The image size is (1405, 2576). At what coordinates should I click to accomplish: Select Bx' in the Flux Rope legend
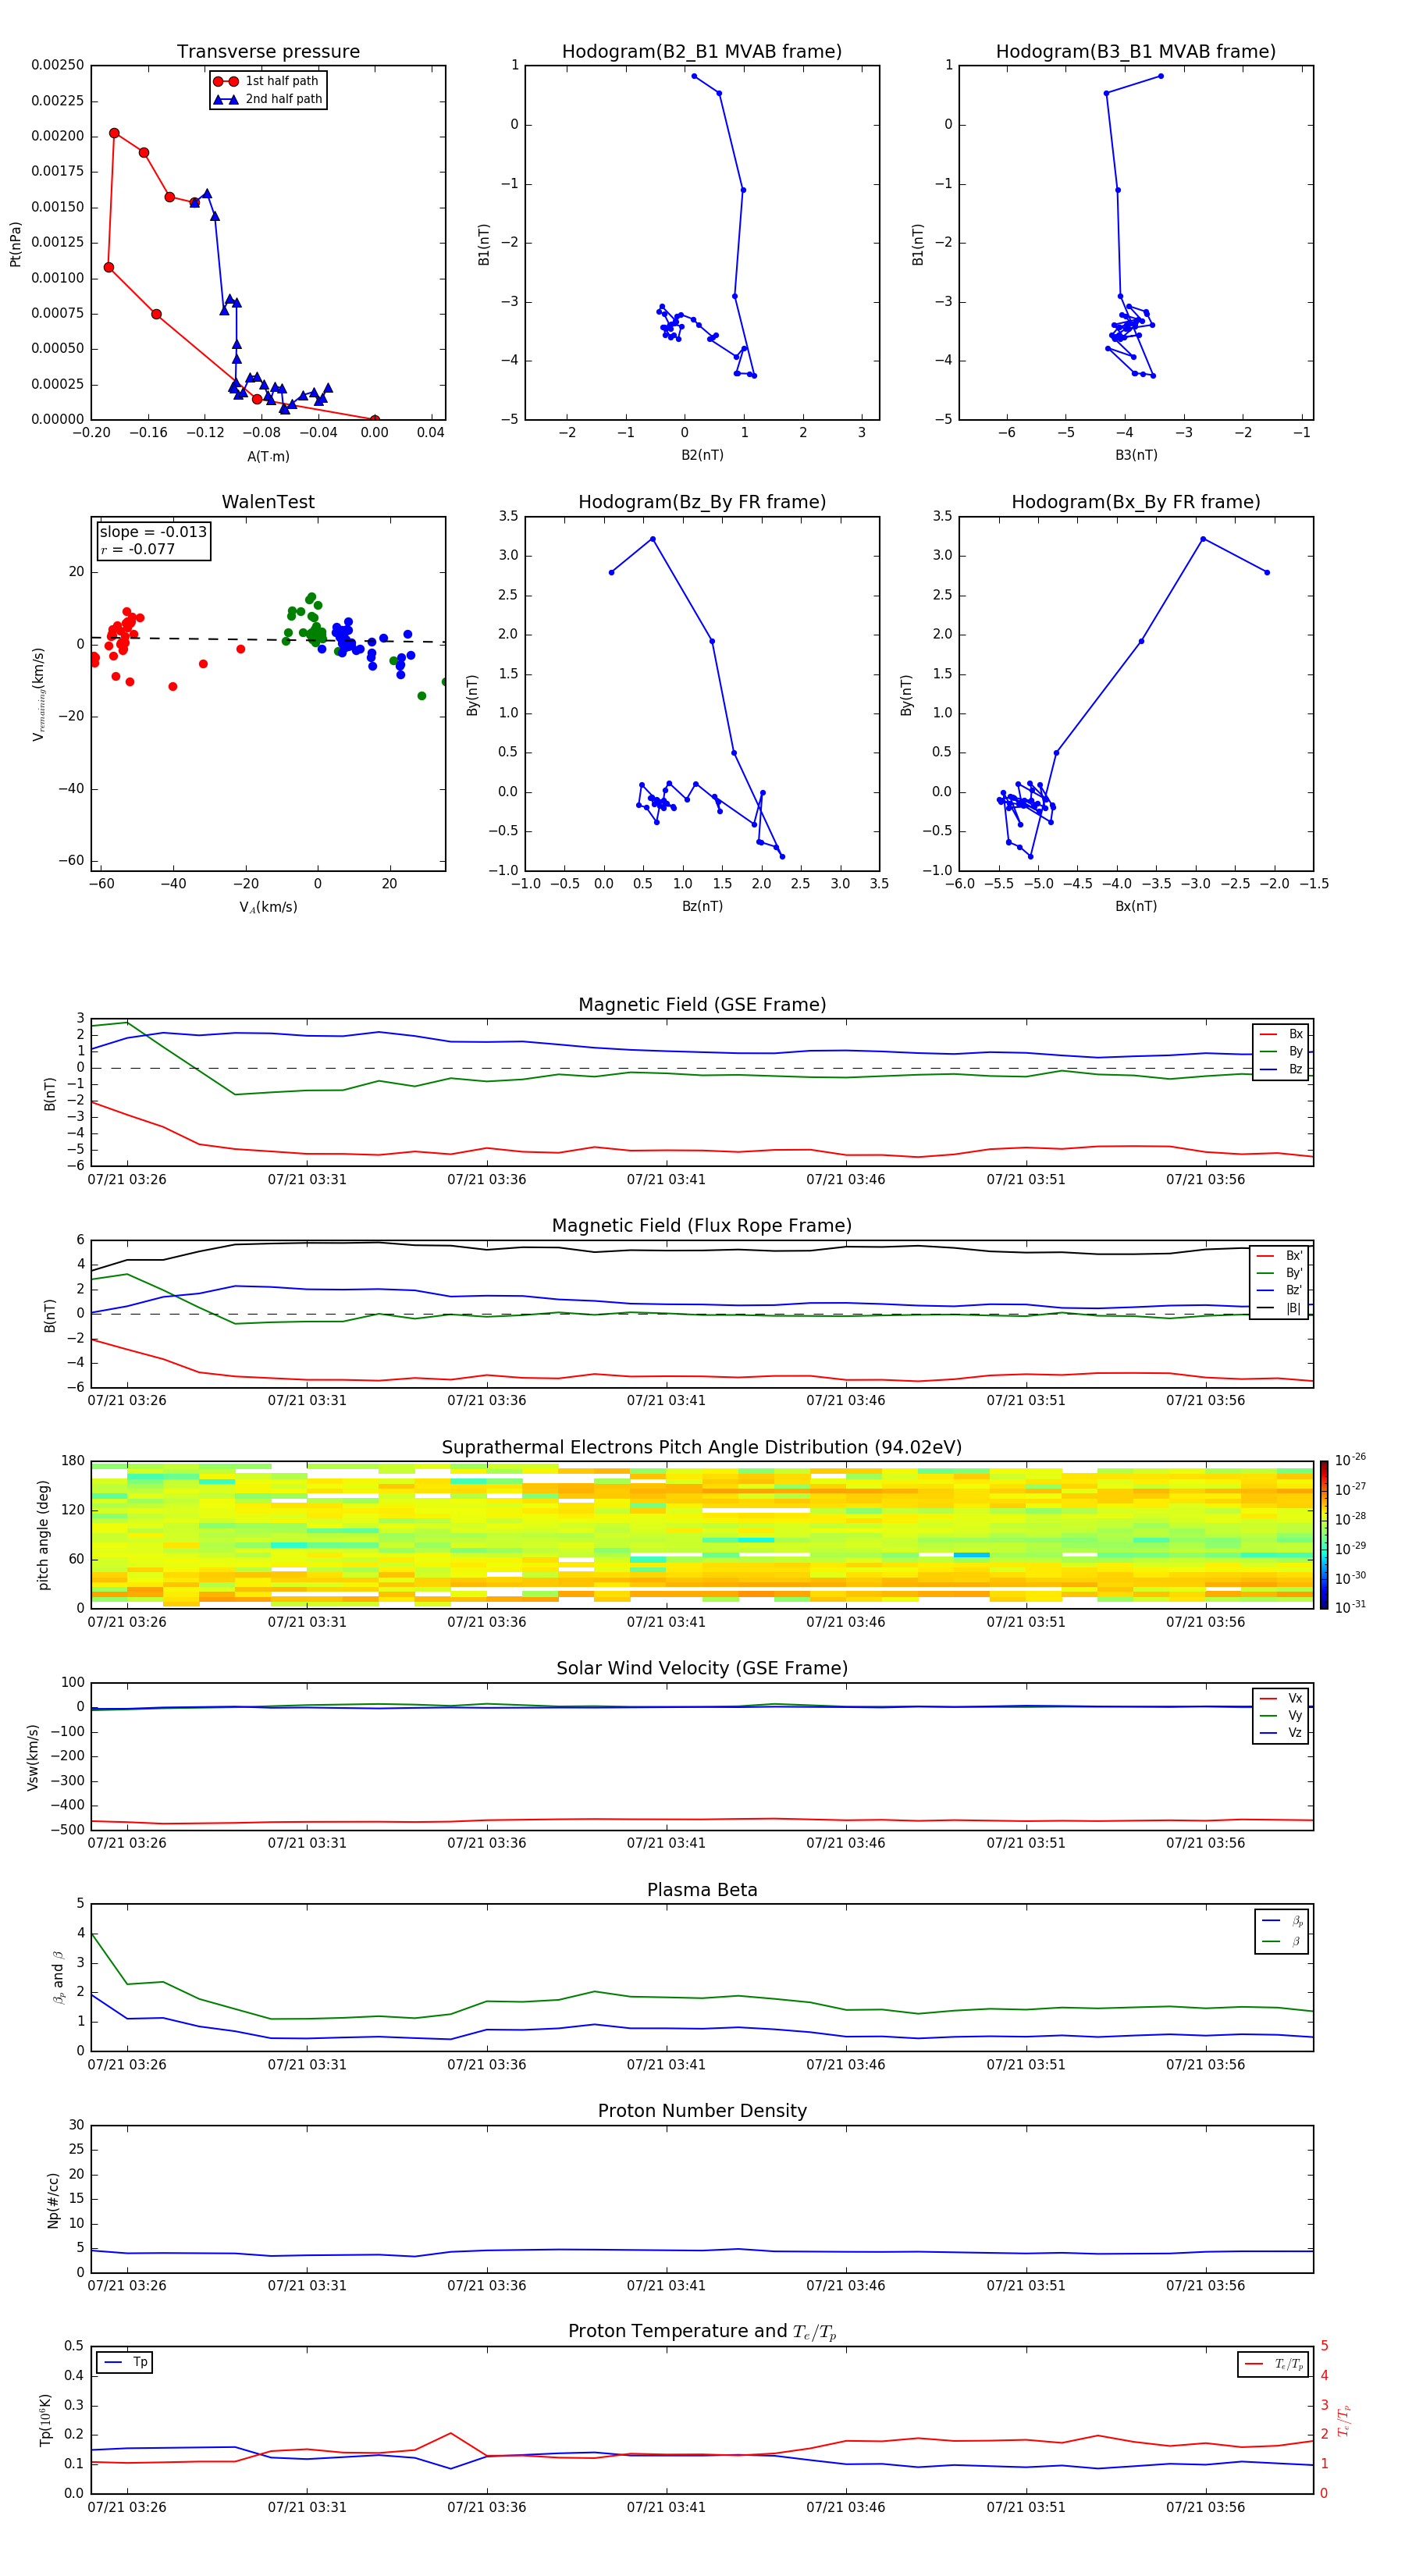point(1279,1256)
